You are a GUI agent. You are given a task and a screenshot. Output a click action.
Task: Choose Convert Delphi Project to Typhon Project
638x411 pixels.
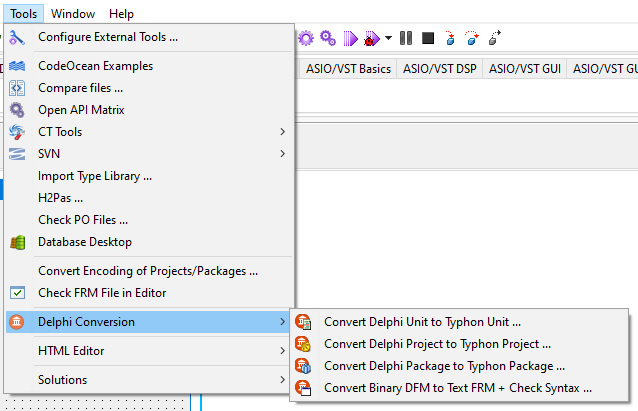pos(460,344)
